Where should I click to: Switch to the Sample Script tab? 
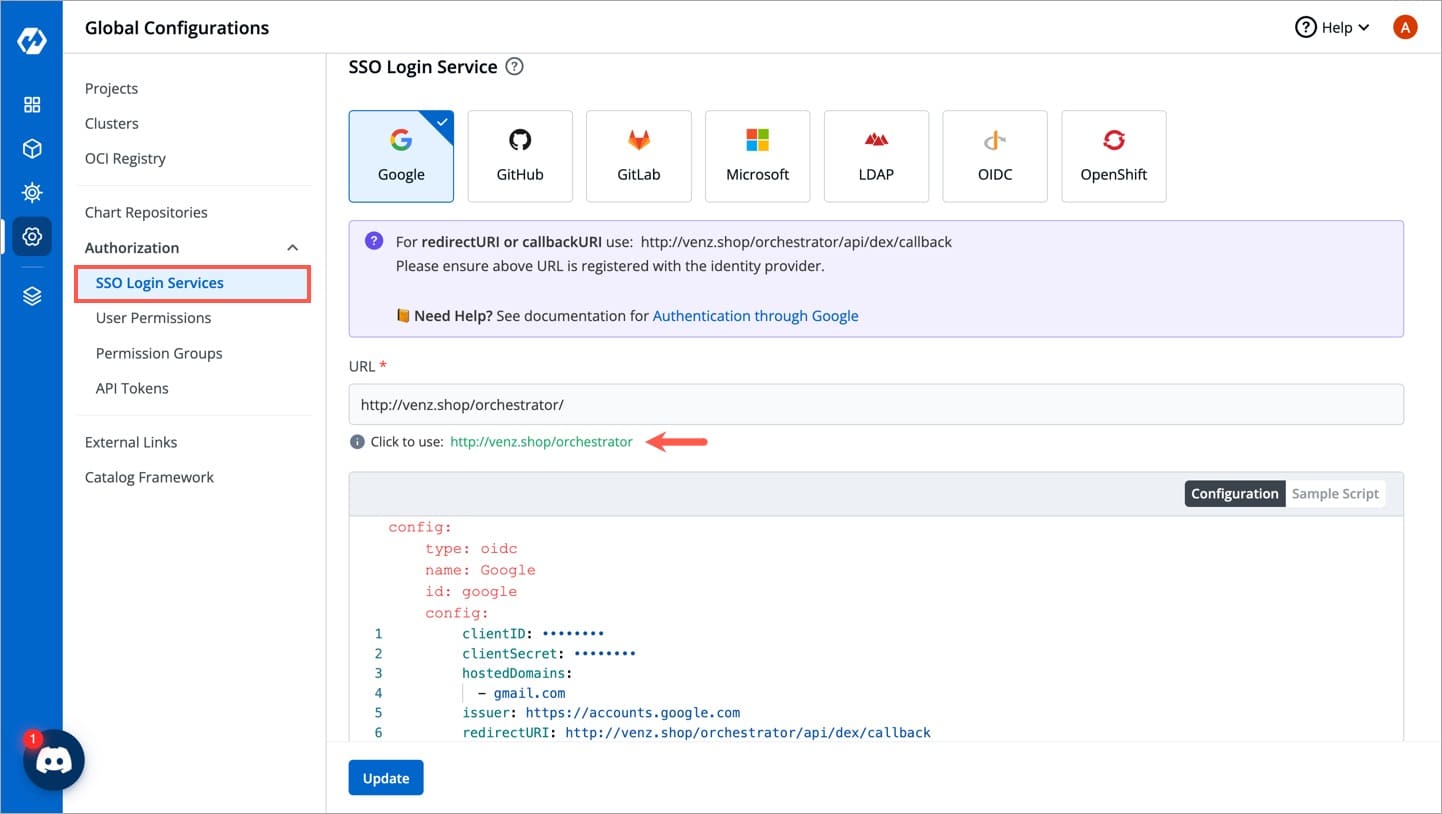[1334, 494]
